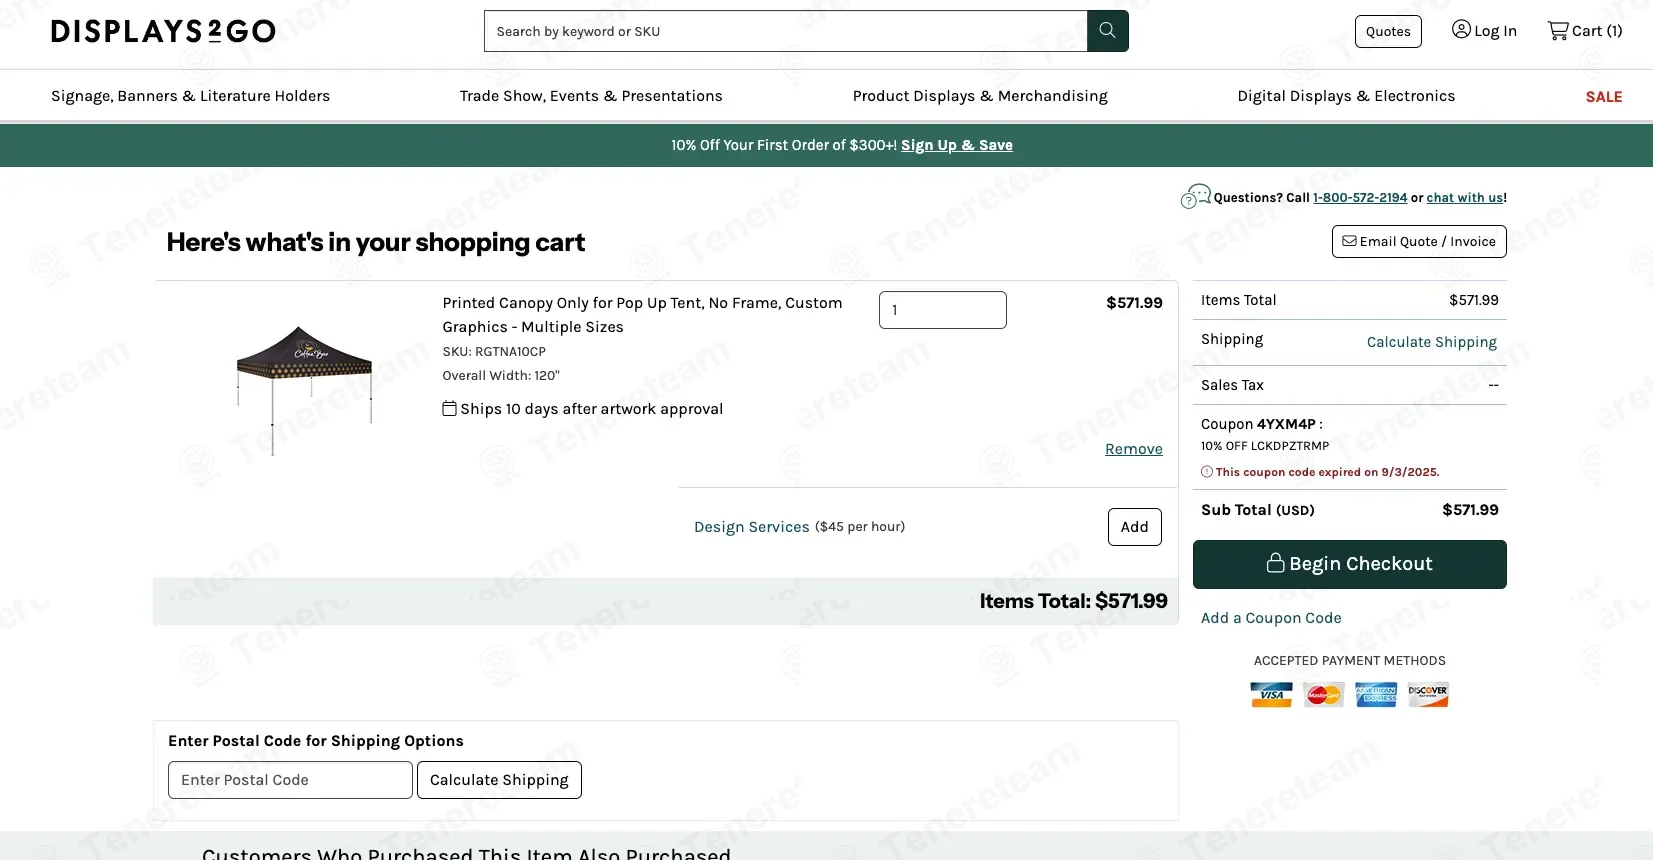Click the Overall Width: 120" text
This screenshot has height=860, width=1653.
click(x=501, y=376)
